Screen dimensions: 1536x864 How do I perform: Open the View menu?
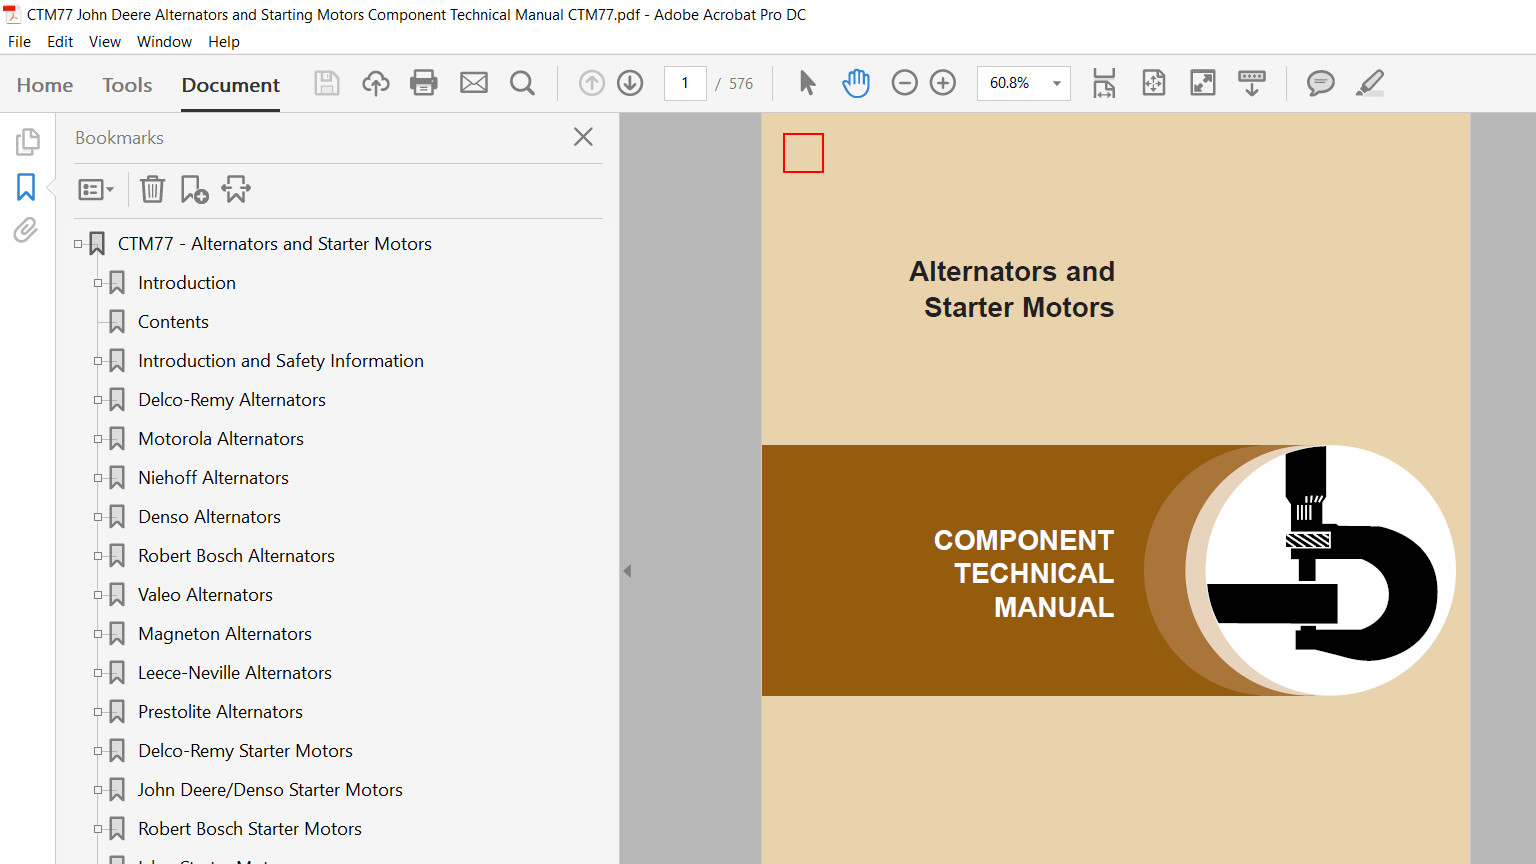click(x=105, y=42)
